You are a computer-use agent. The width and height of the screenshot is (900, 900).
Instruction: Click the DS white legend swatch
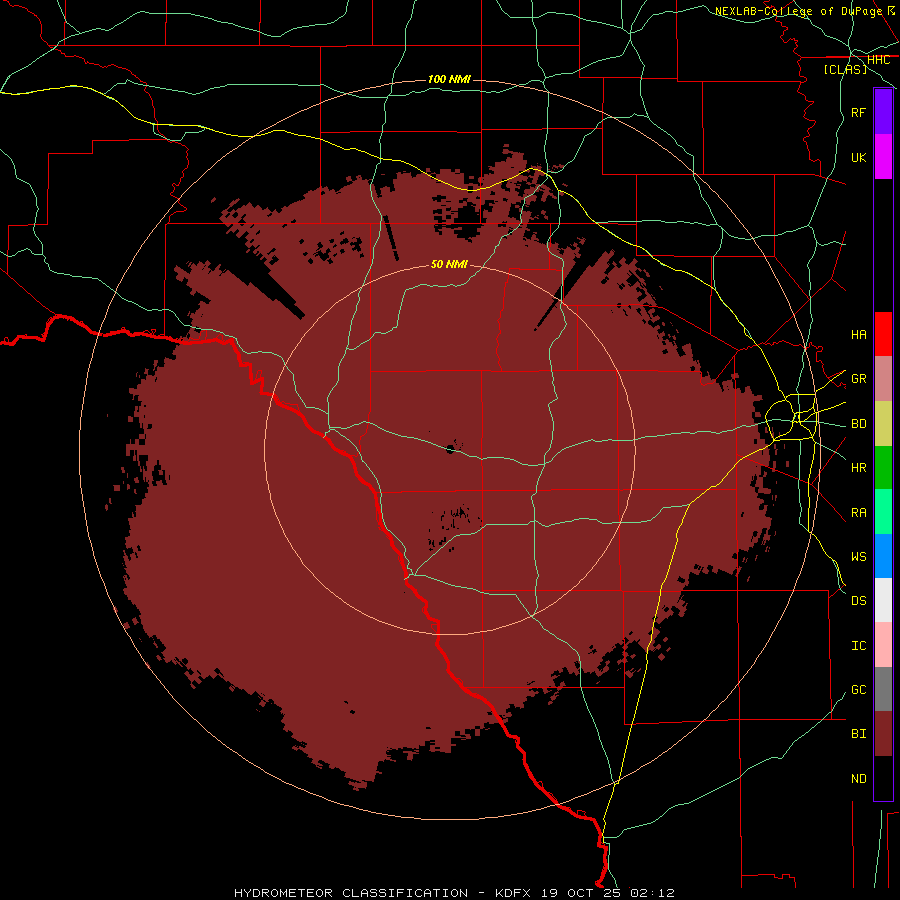883,600
